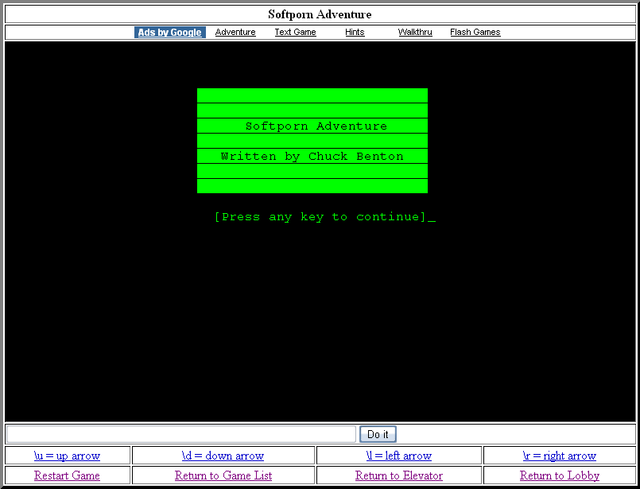Click the Do it button
This screenshot has height=489, width=640.
point(378,434)
